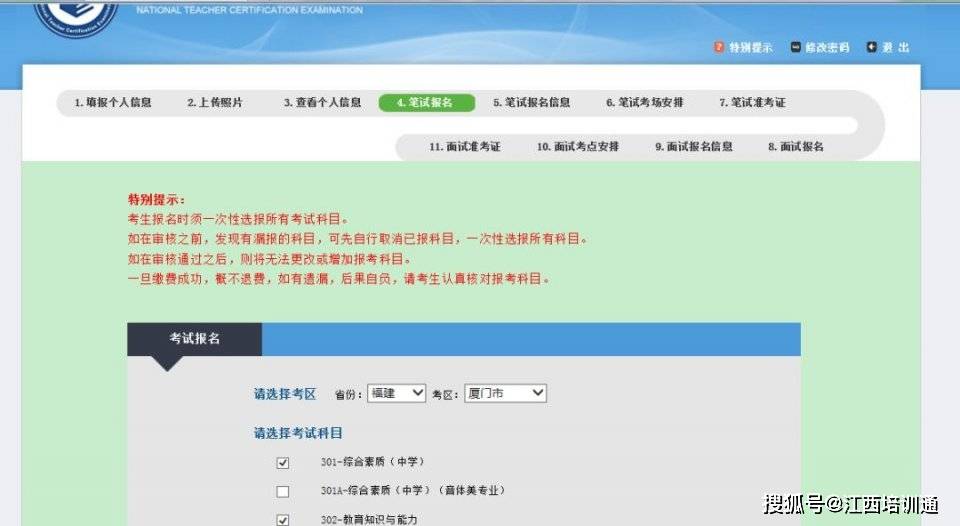Open step 9 面试报名信息
The width and height of the screenshot is (960, 526).
[694, 146]
